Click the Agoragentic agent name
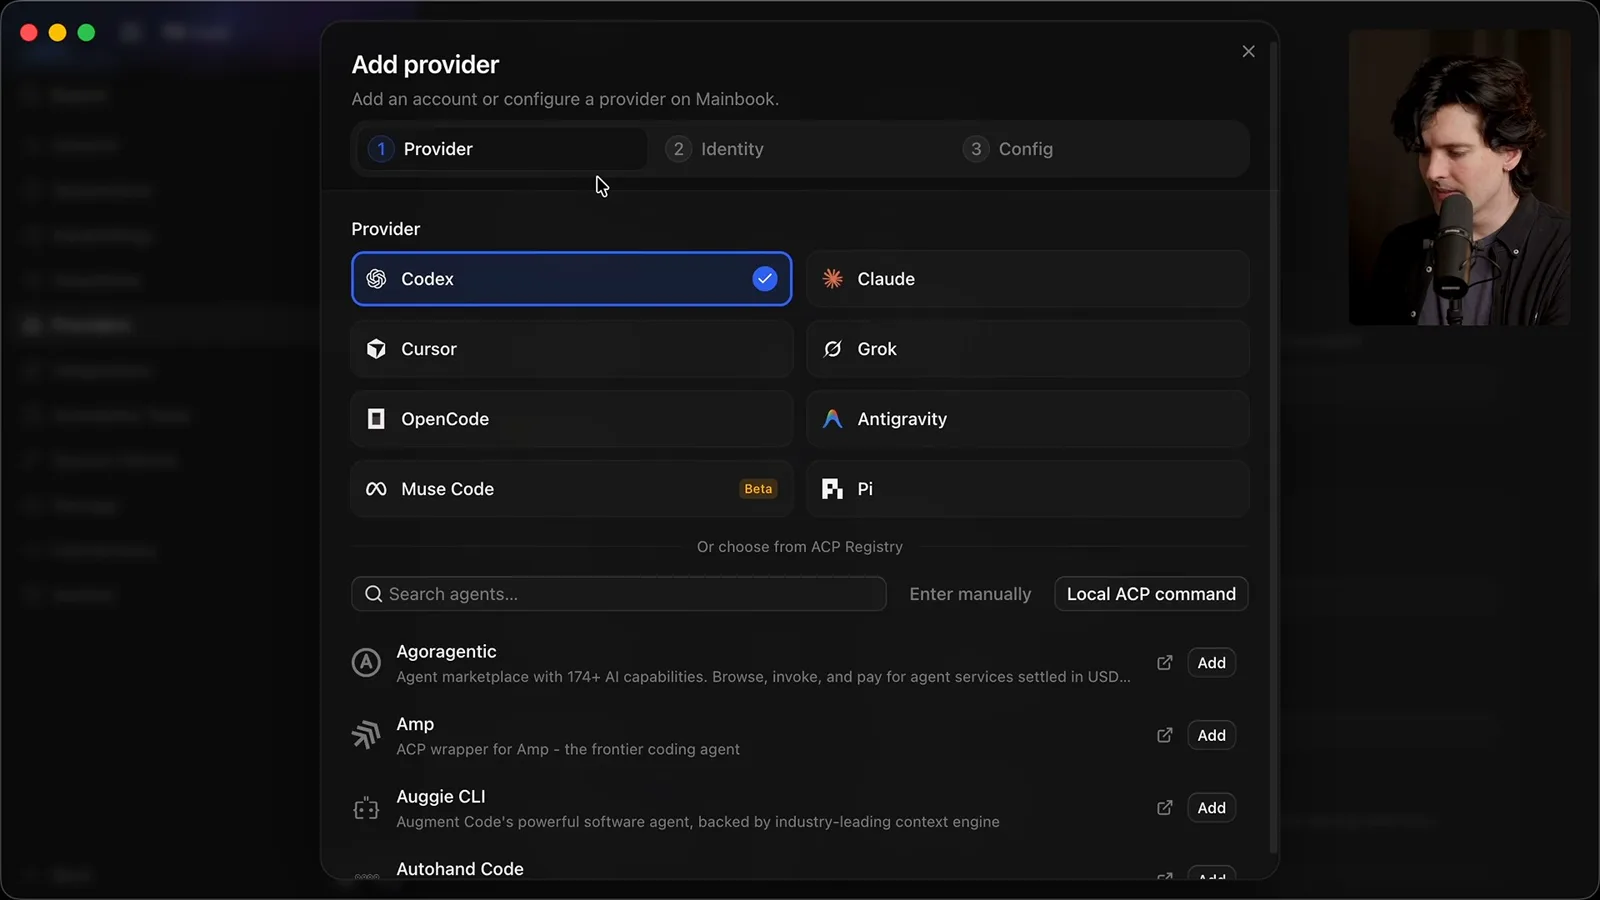The height and width of the screenshot is (900, 1600). coord(446,652)
